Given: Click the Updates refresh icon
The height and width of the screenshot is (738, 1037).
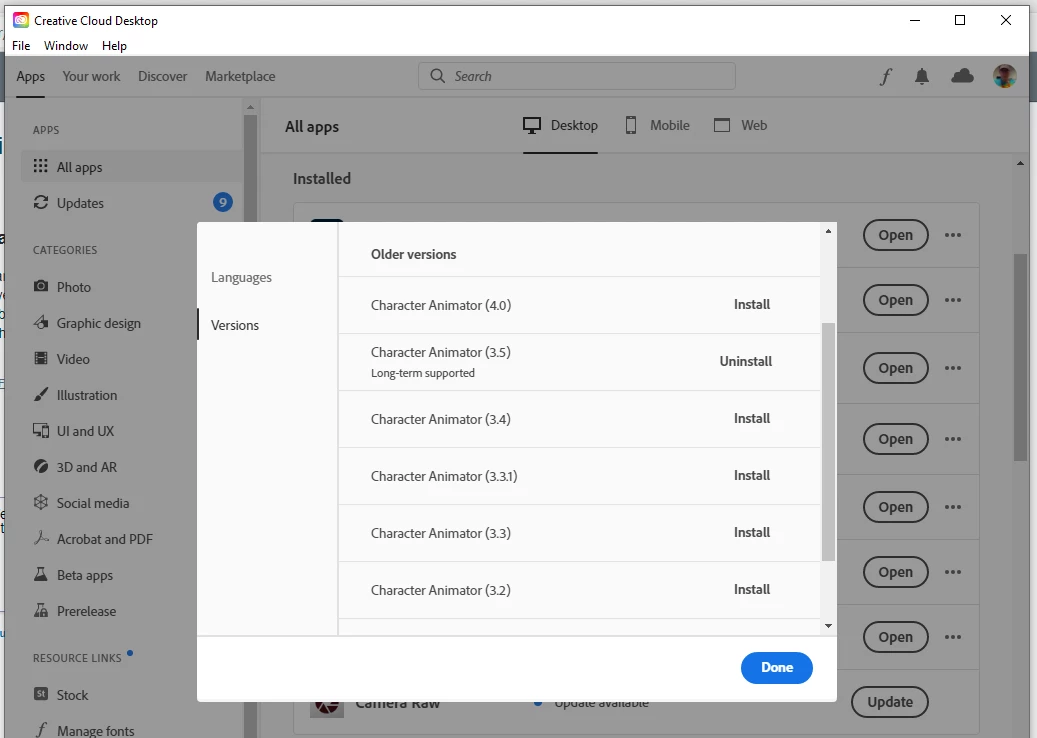Looking at the screenshot, I should click(x=41, y=202).
